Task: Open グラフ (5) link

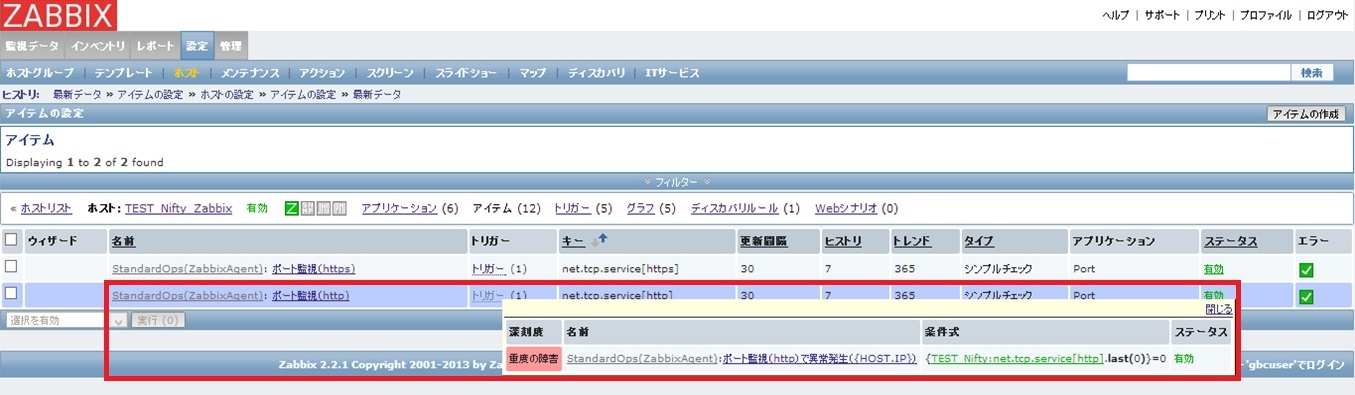Action: pos(641,208)
